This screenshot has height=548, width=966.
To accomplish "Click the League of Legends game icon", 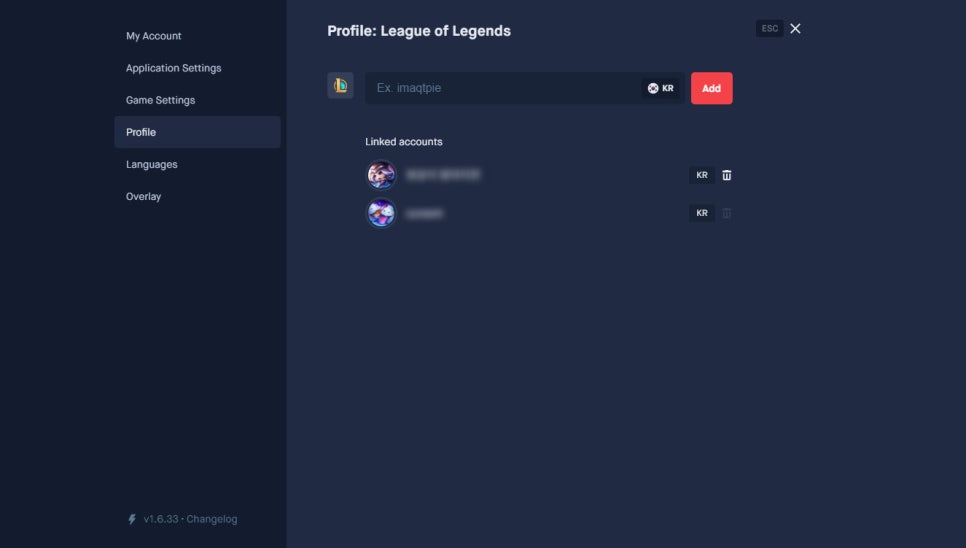I will click(340, 86).
